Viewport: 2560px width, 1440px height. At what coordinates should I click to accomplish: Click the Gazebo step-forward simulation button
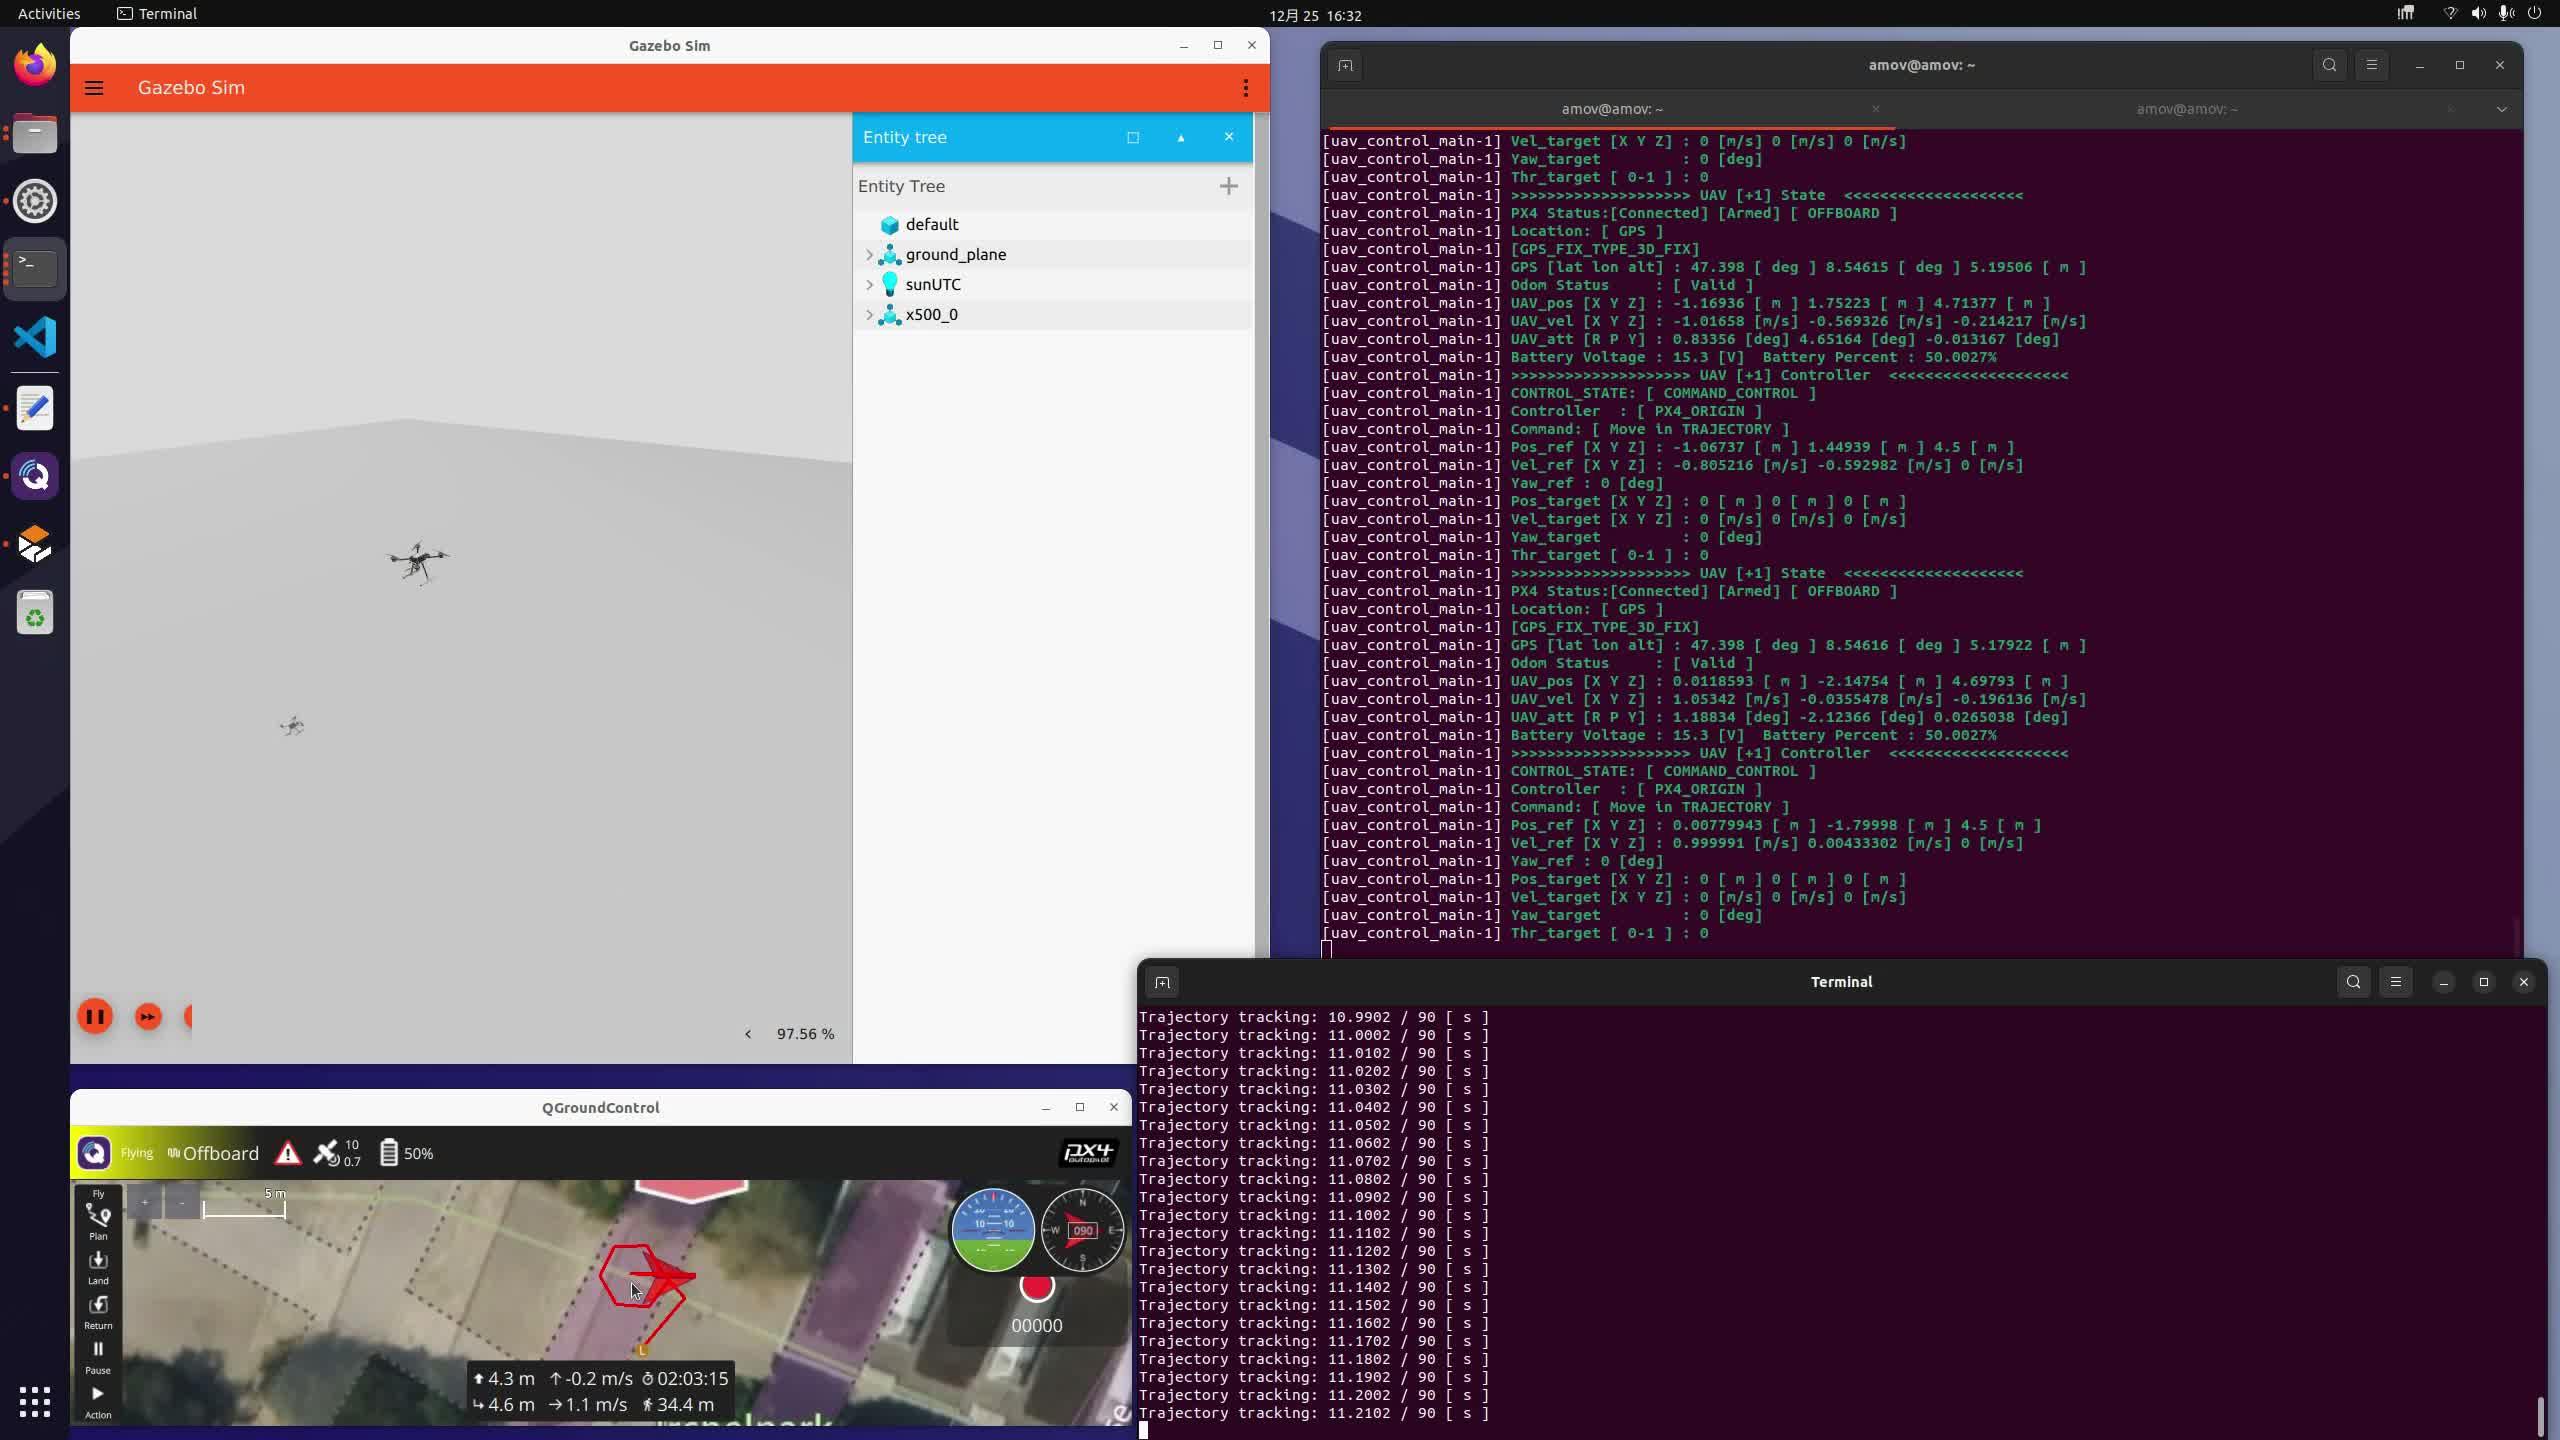point(148,1017)
